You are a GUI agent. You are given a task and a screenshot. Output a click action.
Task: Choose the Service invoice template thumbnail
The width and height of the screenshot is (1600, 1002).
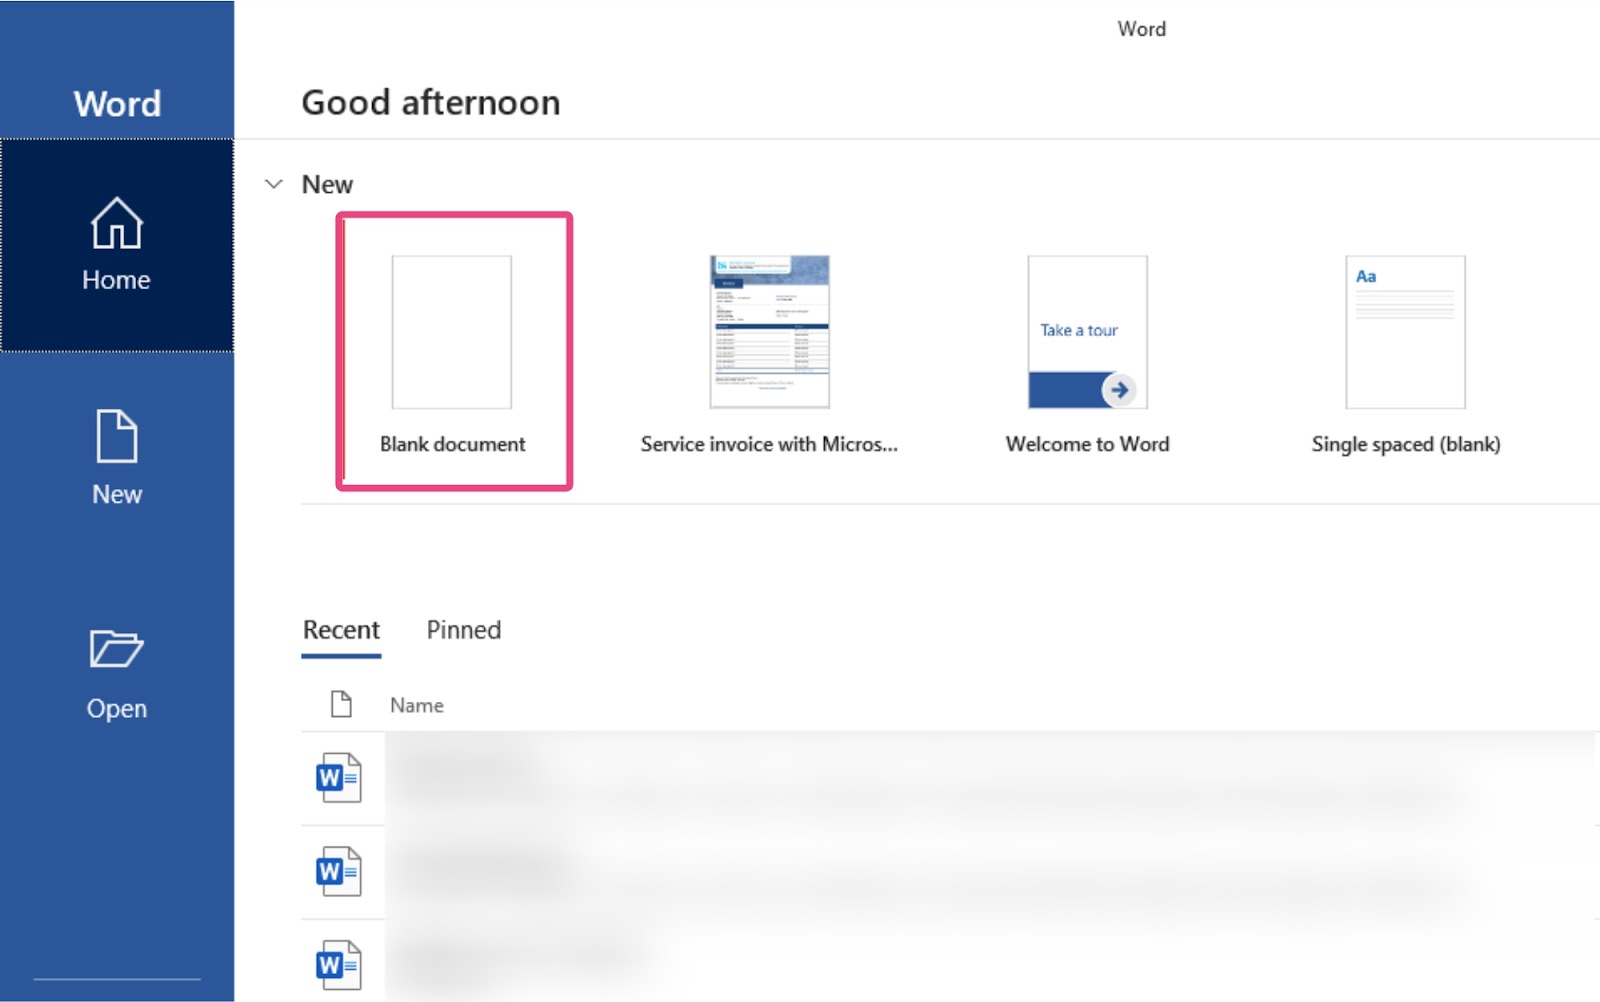tap(770, 332)
